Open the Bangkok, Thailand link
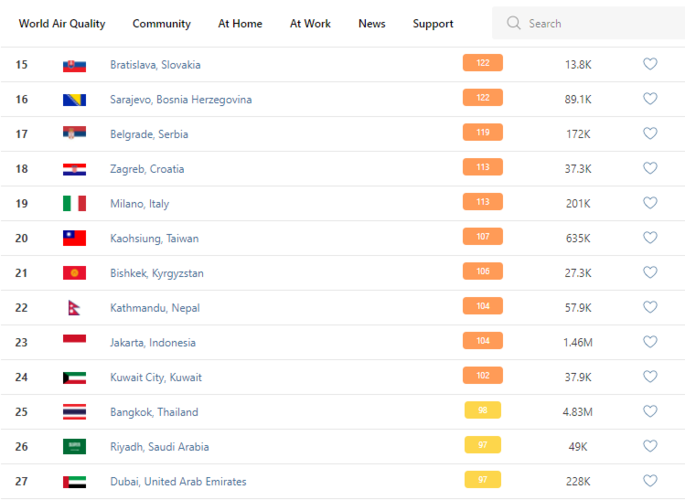The height and width of the screenshot is (500, 685). [154, 412]
